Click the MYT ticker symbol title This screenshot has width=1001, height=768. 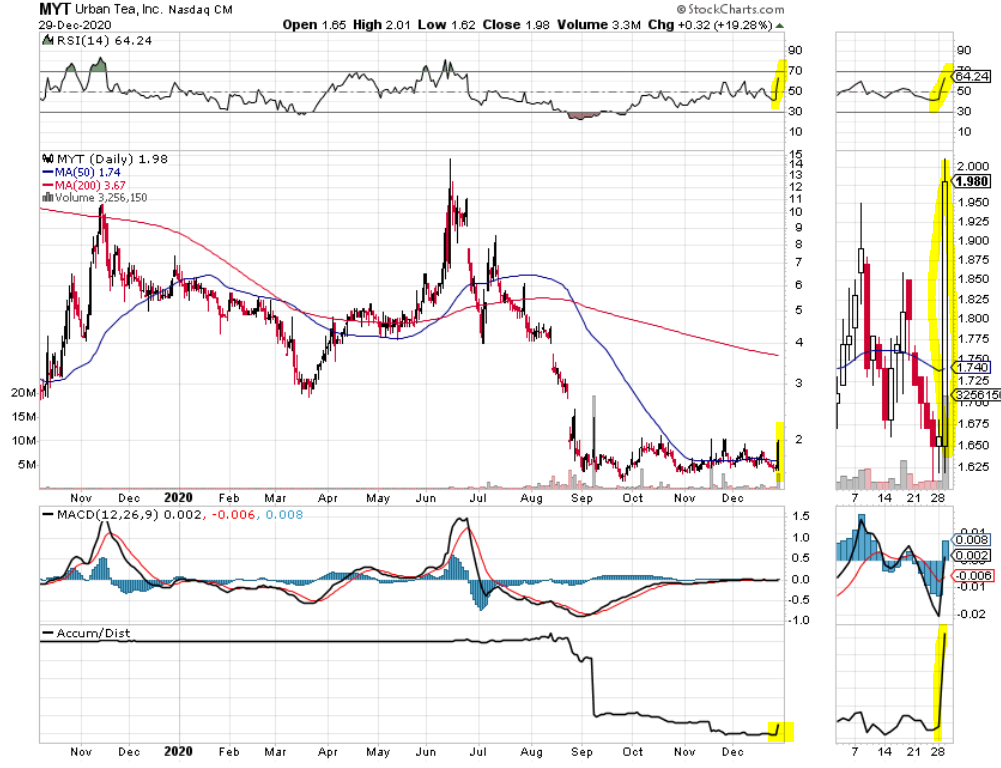click(55, 9)
